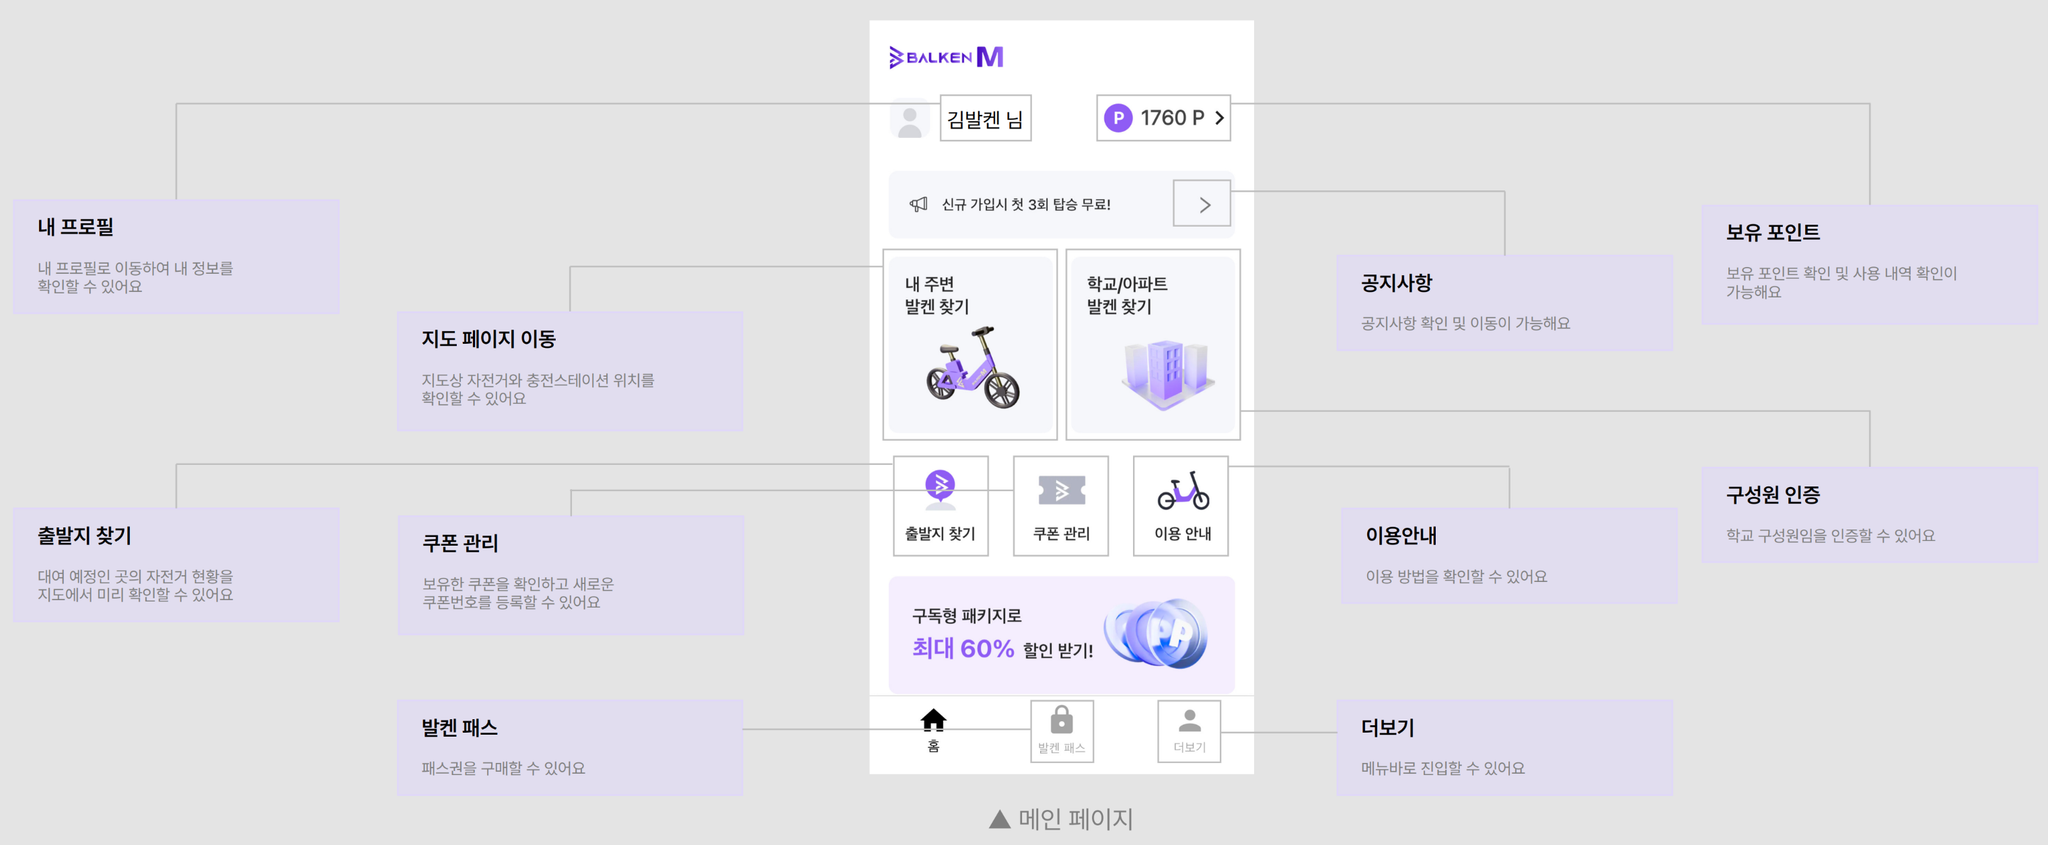Open 출발지 찾기 location icon
Screen dimensions: 2048x845
tap(940, 489)
